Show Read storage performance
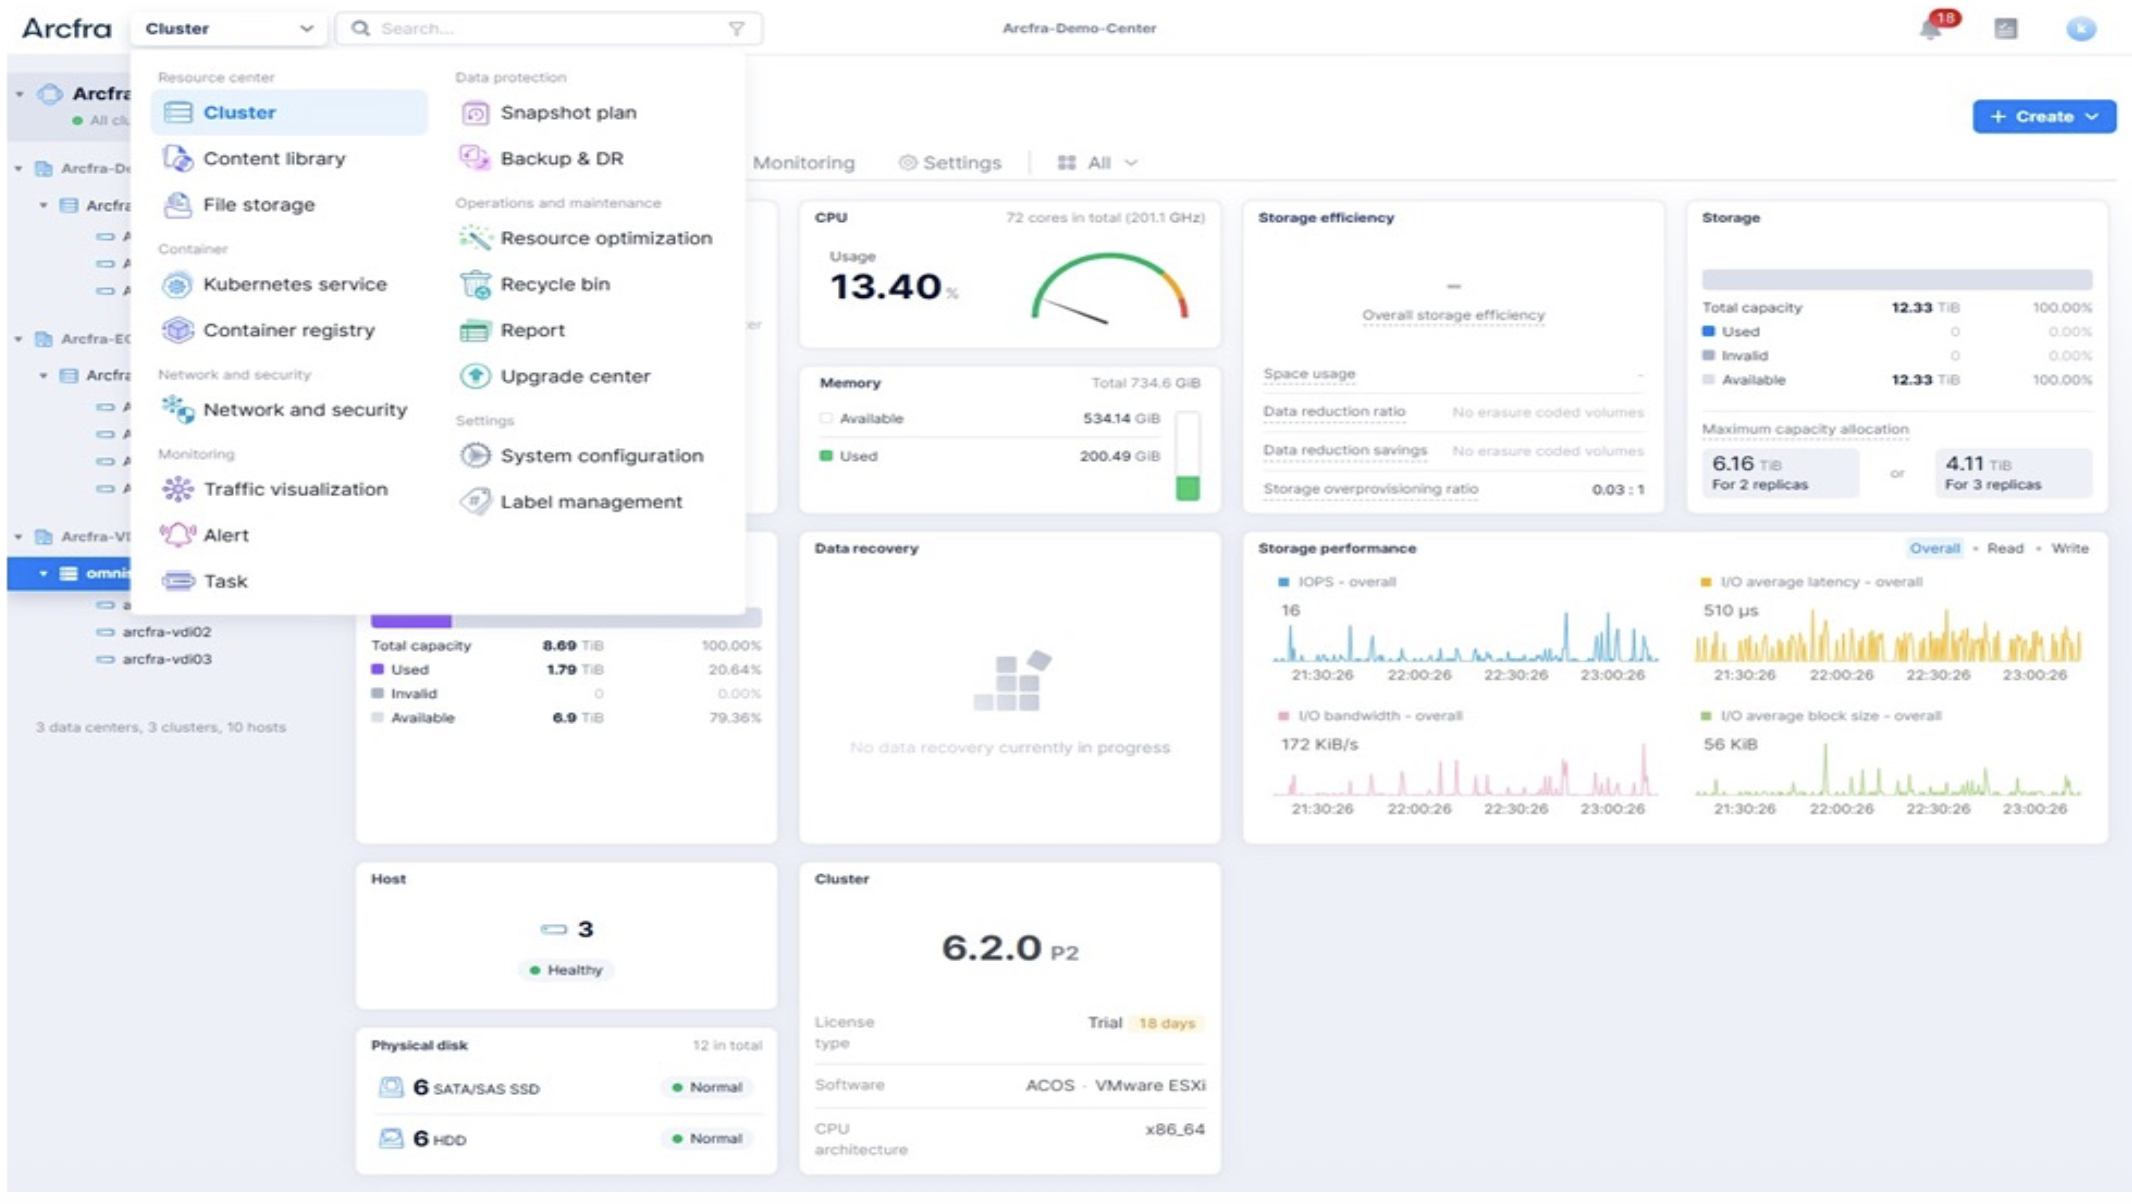This screenshot has width=2132, height=1204. 2004,548
